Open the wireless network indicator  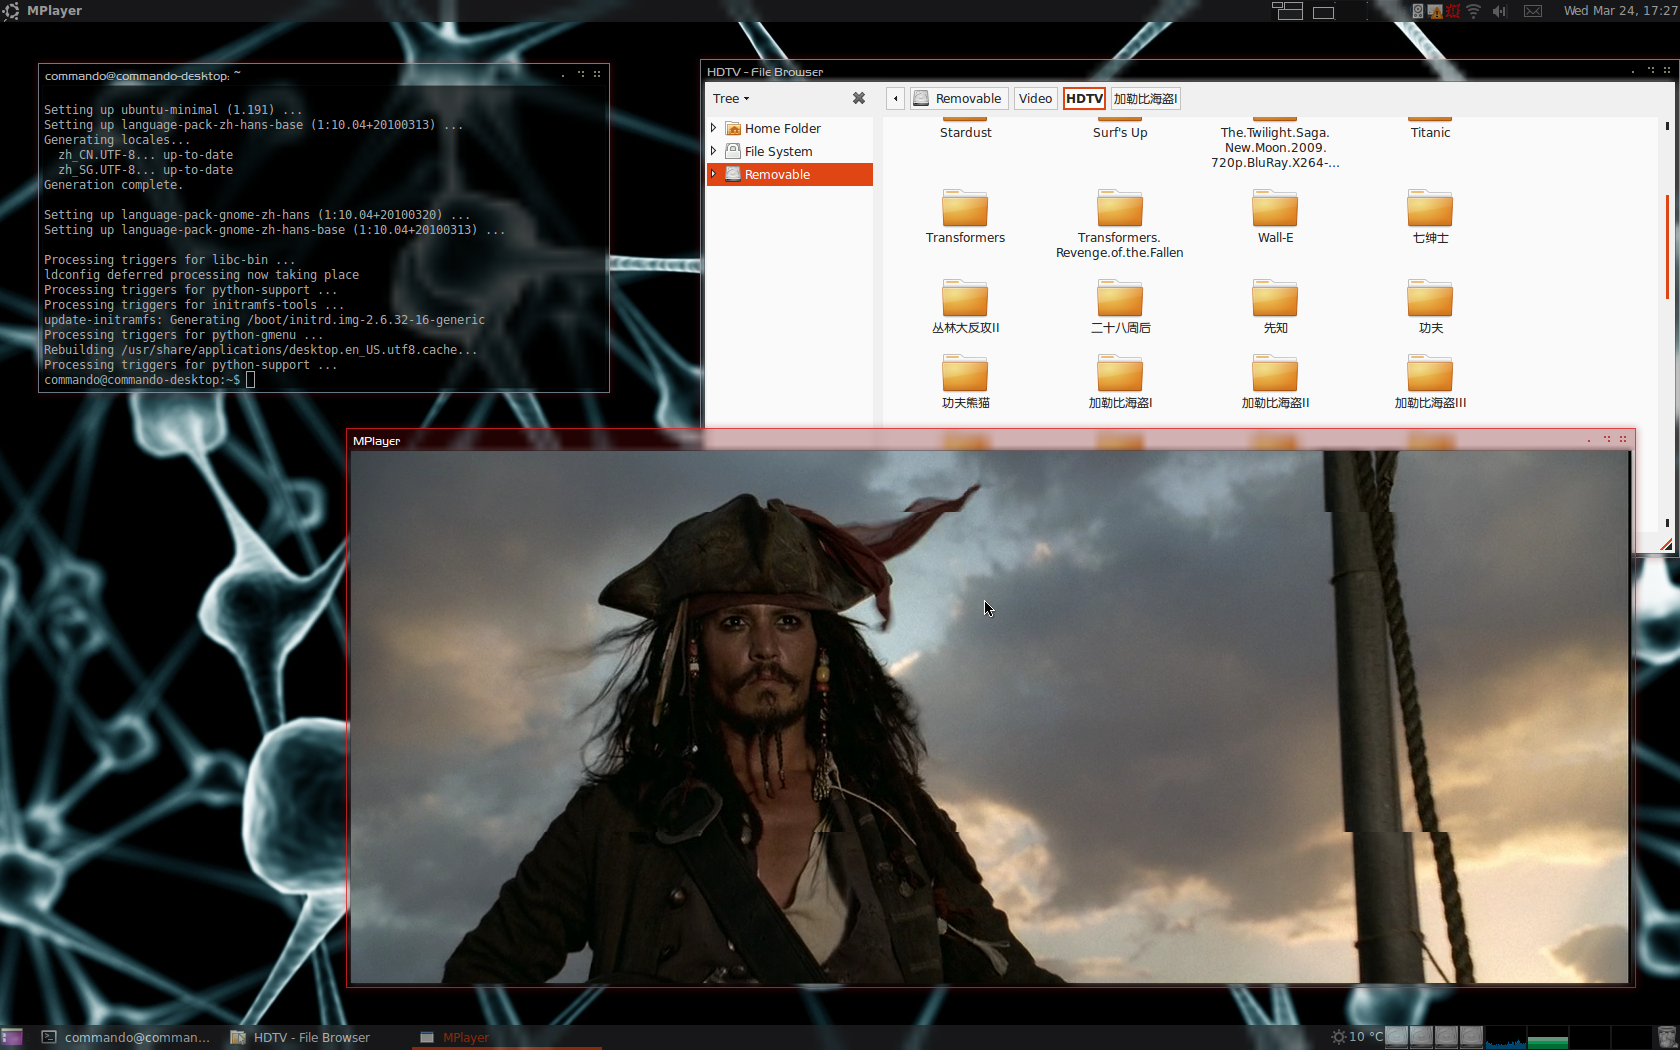1473,11
